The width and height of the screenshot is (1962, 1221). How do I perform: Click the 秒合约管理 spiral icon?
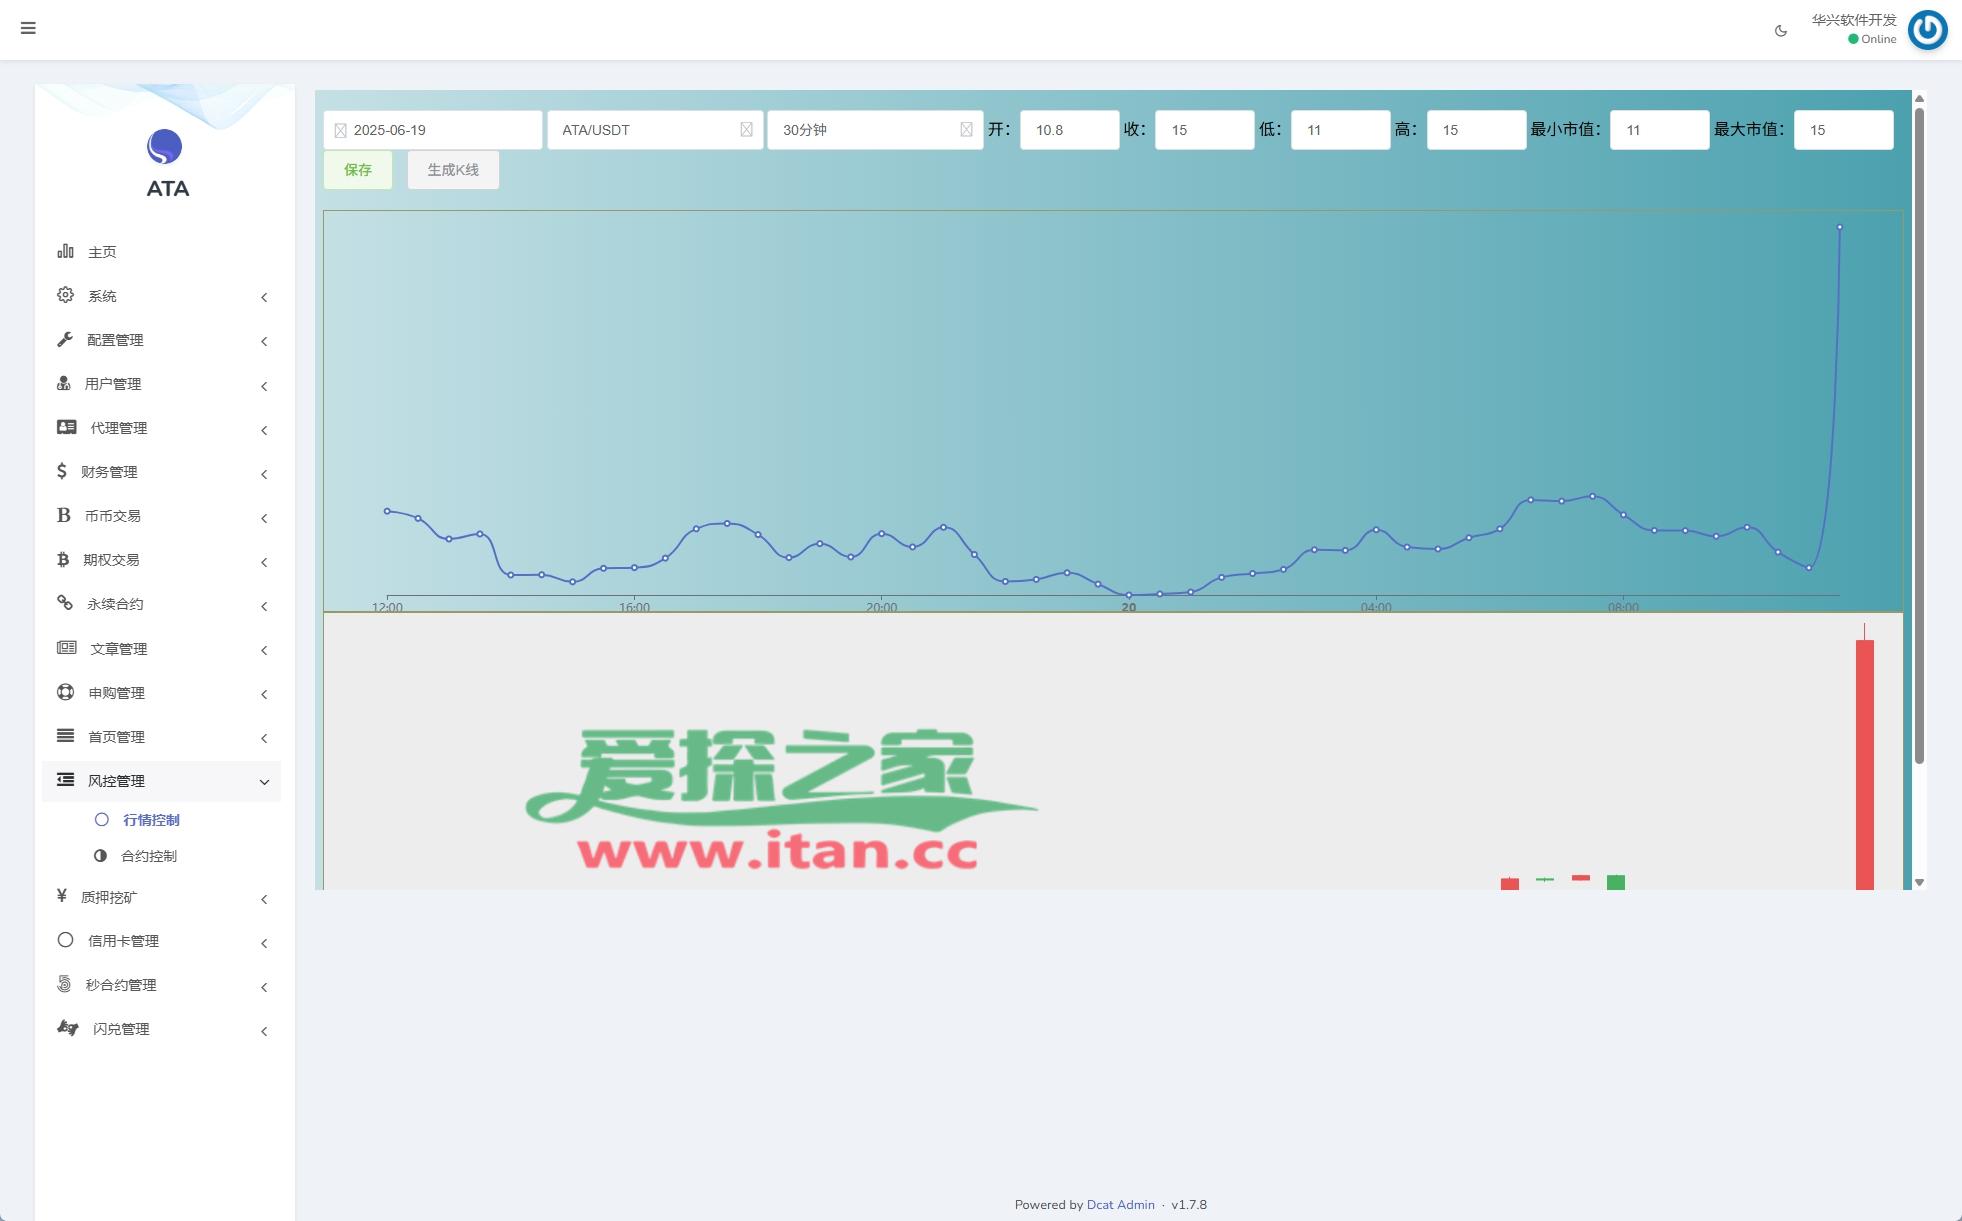tap(64, 984)
